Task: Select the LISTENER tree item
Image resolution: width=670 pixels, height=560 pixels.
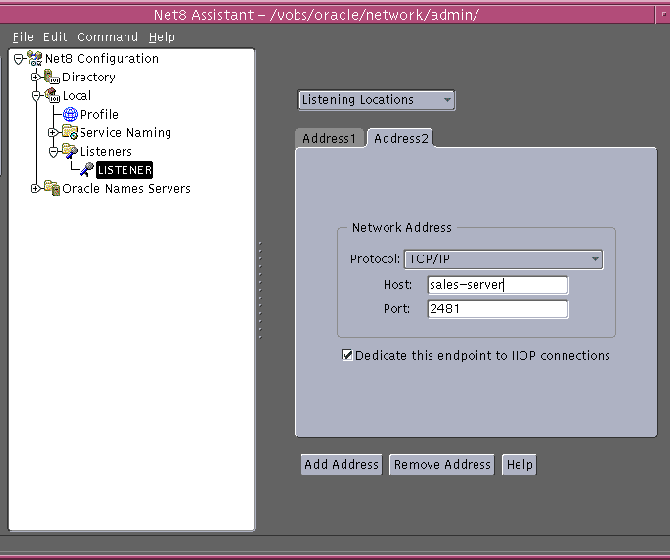Action: pos(124,170)
